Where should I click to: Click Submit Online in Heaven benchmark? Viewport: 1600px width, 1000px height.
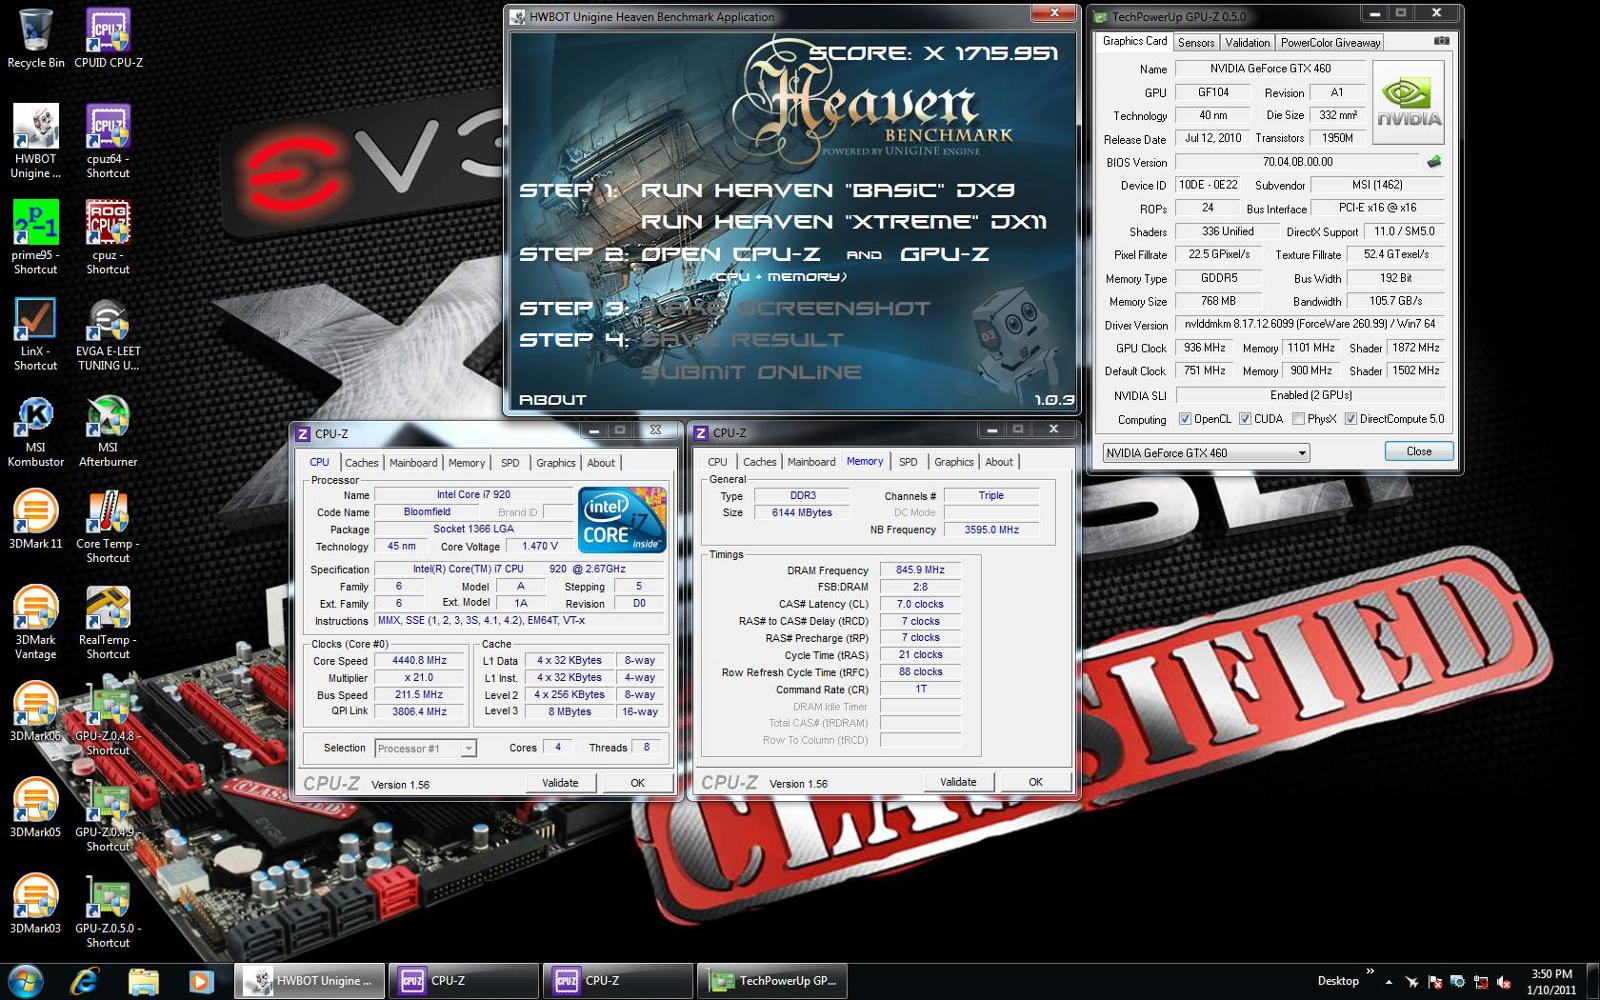coord(751,372)
